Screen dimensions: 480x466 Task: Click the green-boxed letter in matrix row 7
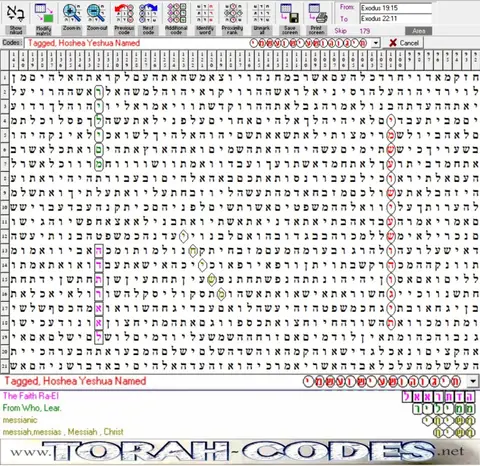pyautogui.click(x=98, y=164)
